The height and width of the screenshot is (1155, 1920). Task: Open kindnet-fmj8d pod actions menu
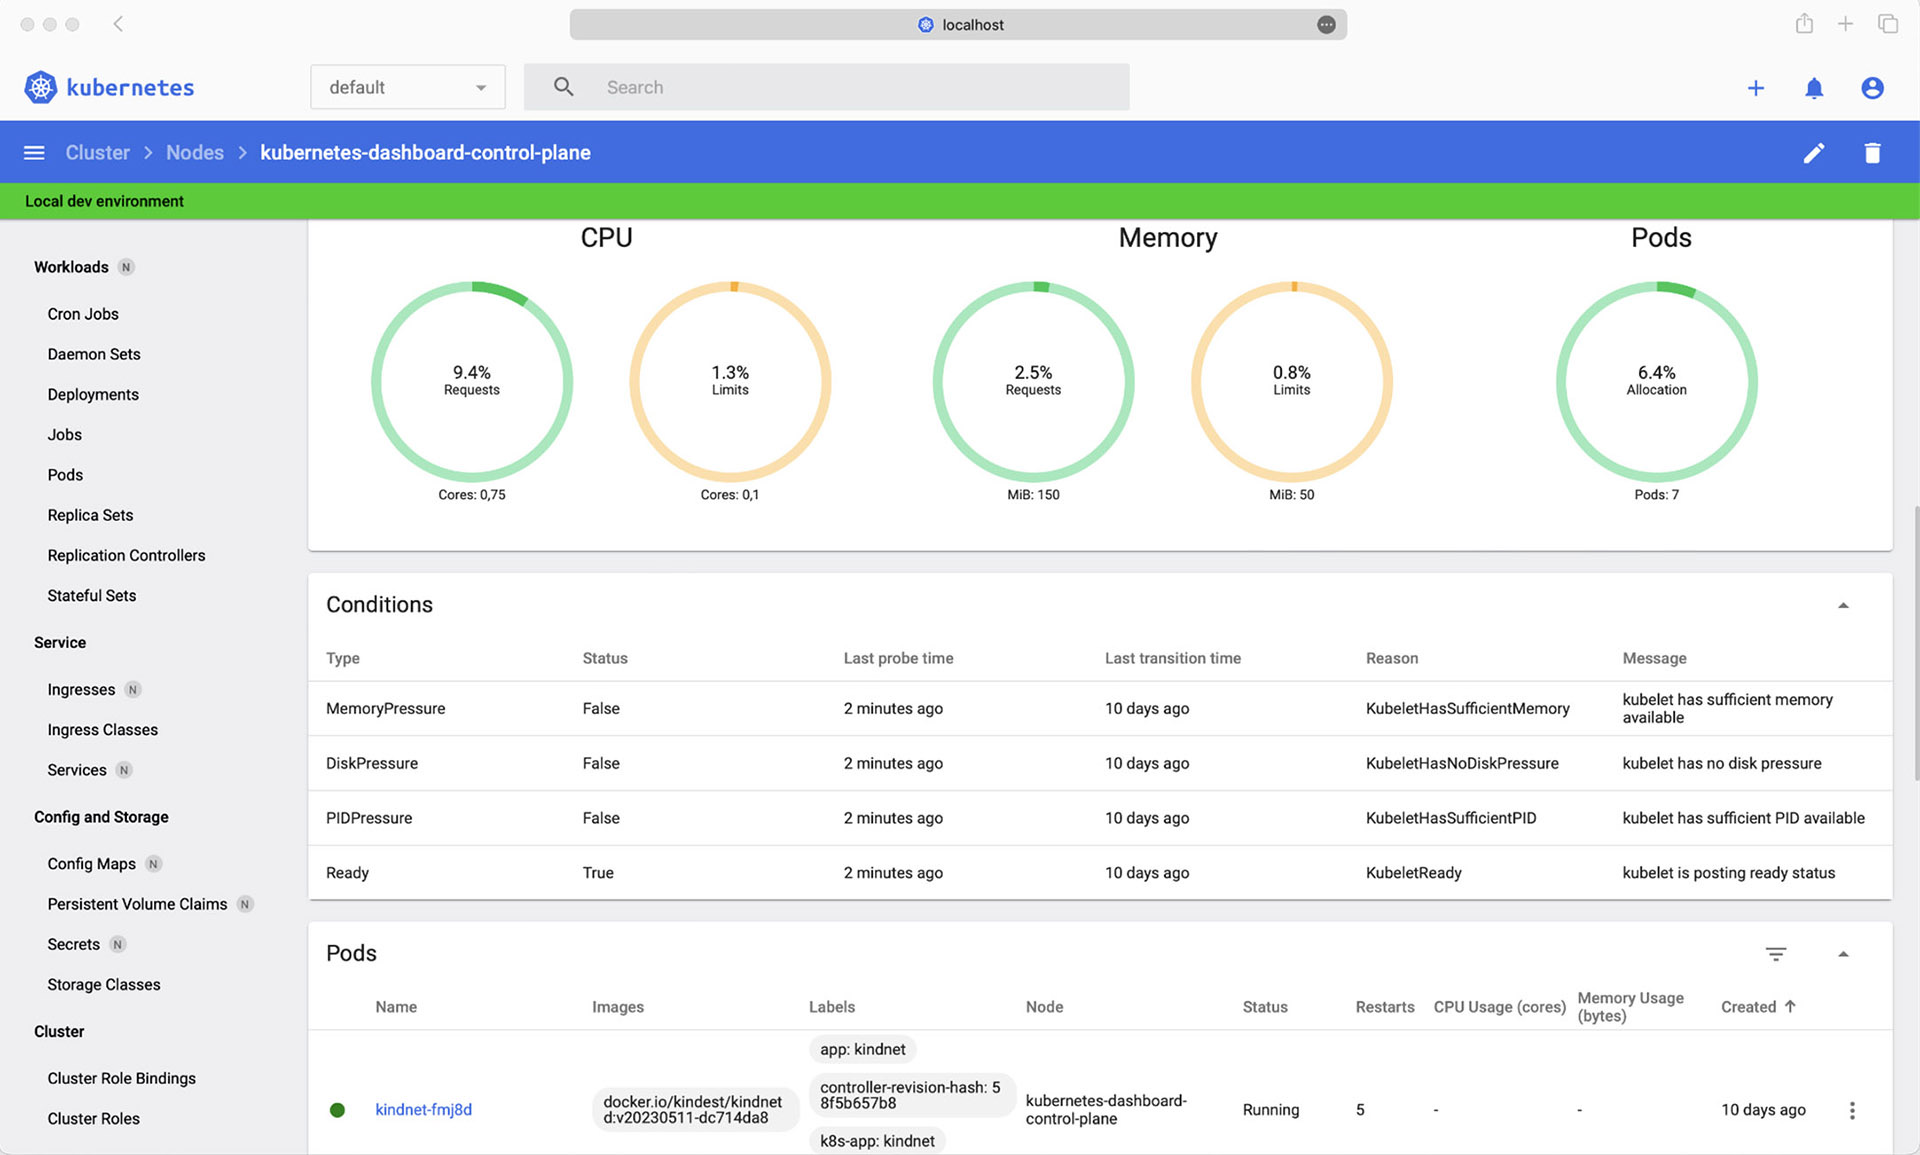tap(1852, 1110)
